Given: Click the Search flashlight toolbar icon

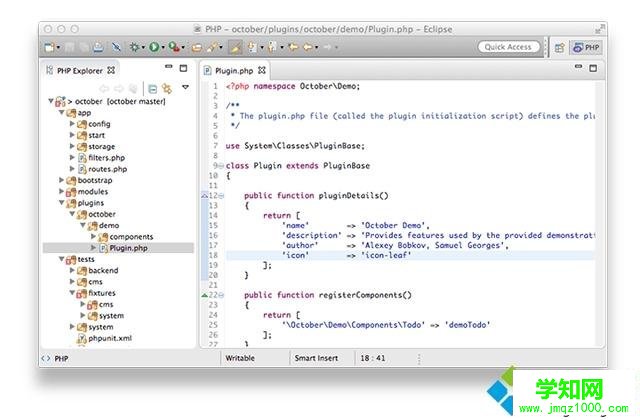Looking at the screenshot, I should (212, 47).
